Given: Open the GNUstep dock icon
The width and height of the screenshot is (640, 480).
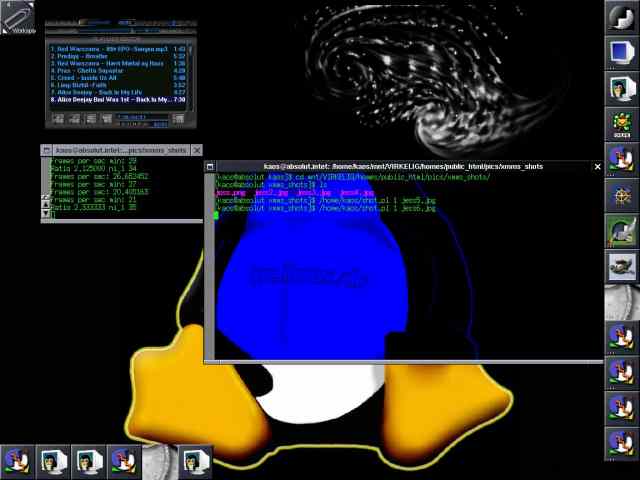Looking at the screenshot, I should 622,17.
